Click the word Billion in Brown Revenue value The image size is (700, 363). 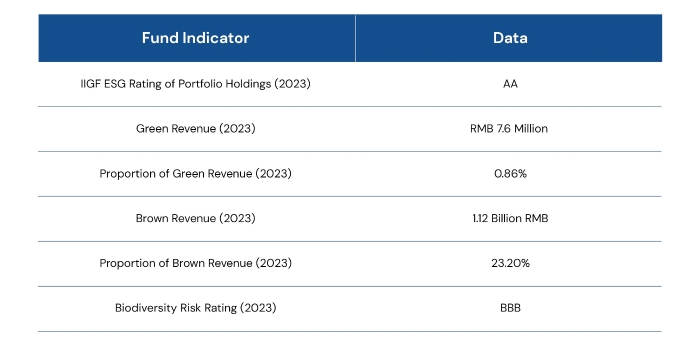(506, 218)
